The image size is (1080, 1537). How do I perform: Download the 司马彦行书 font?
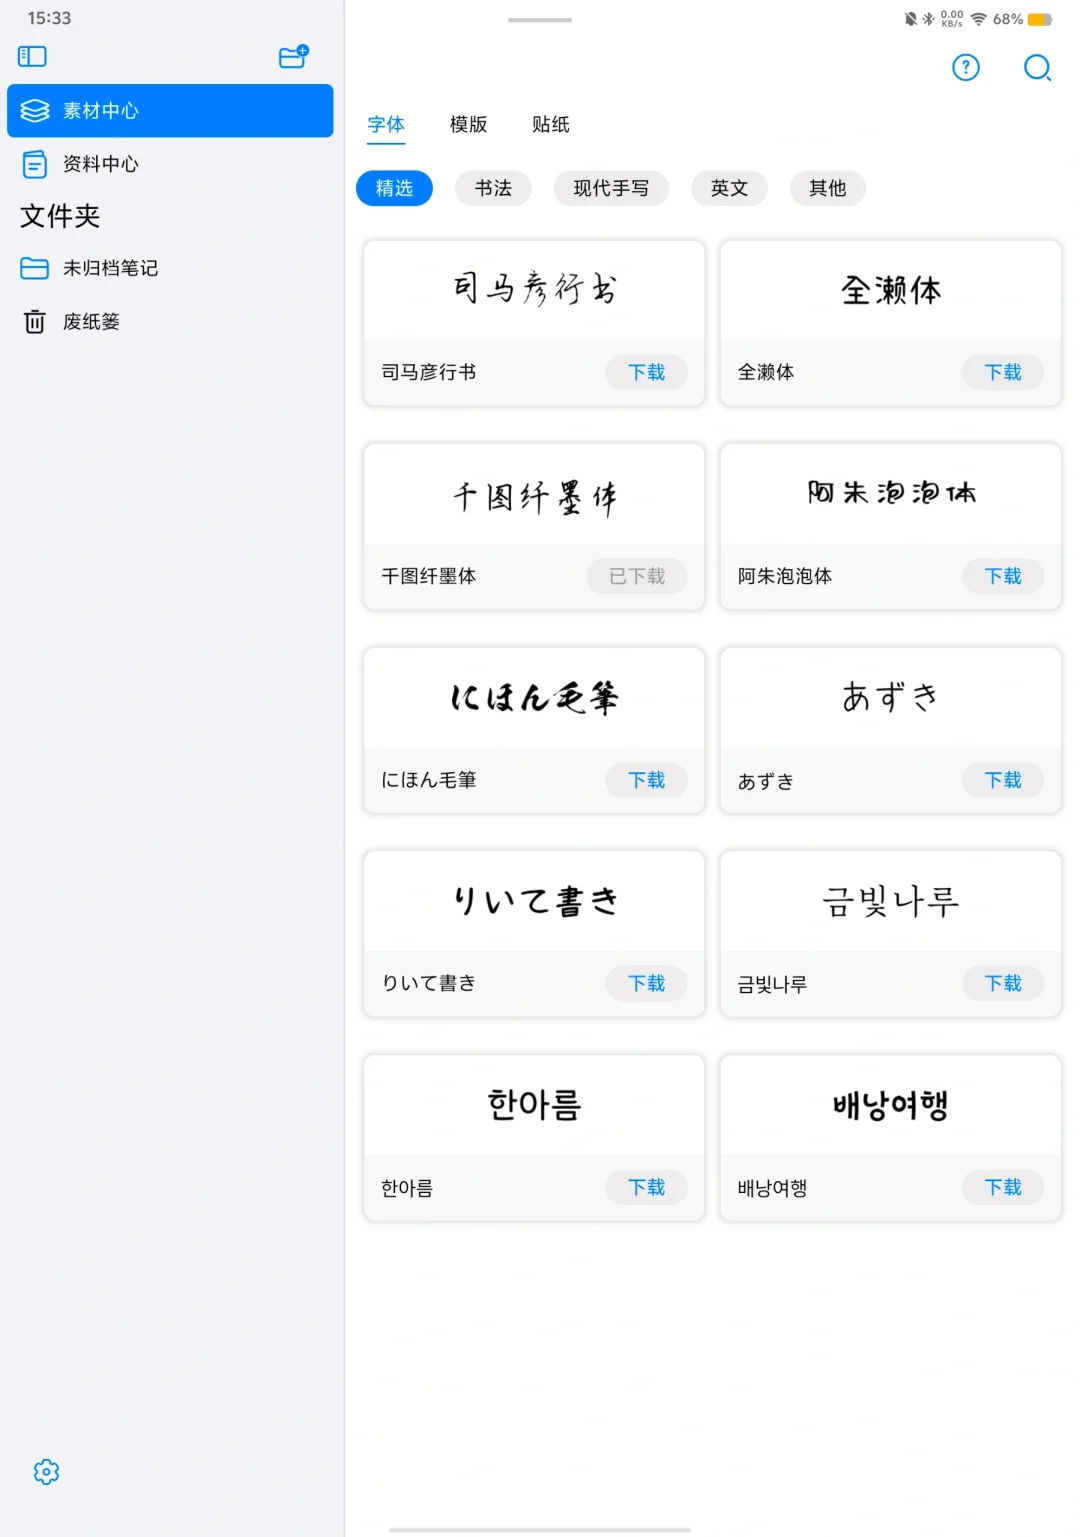pos(646,372)
